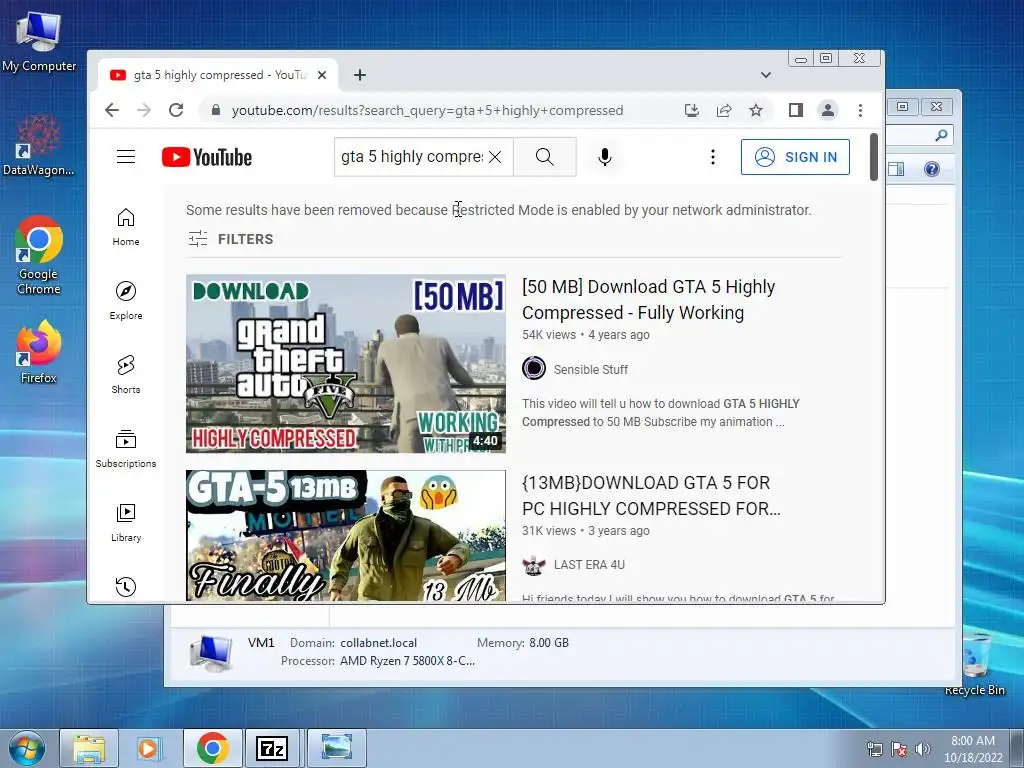Screen dimensions: 1024x768
Task: Open Chrome three-dot menu
Action: [x=860, y=110]
